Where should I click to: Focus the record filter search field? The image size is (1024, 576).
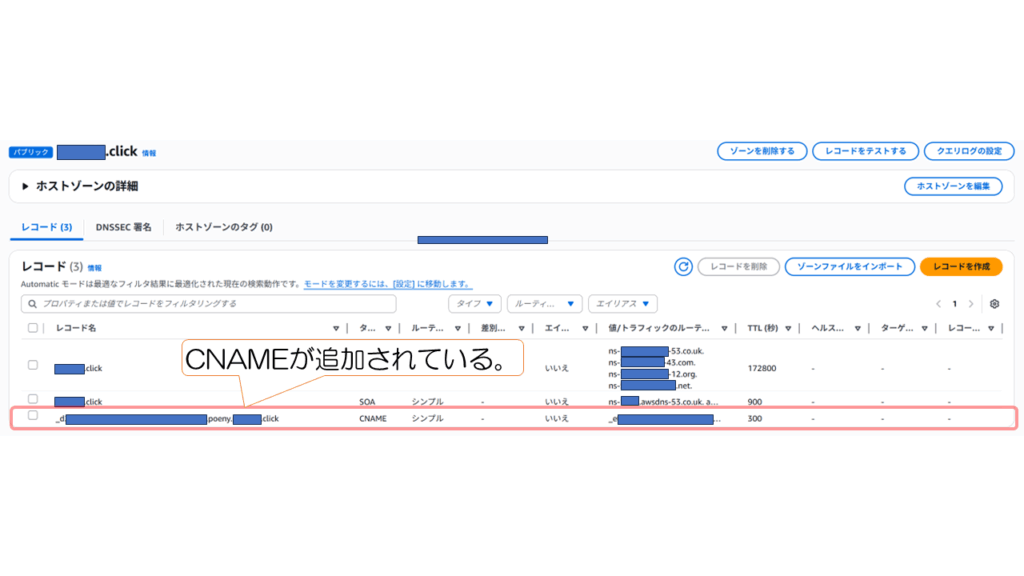point(208,304)
